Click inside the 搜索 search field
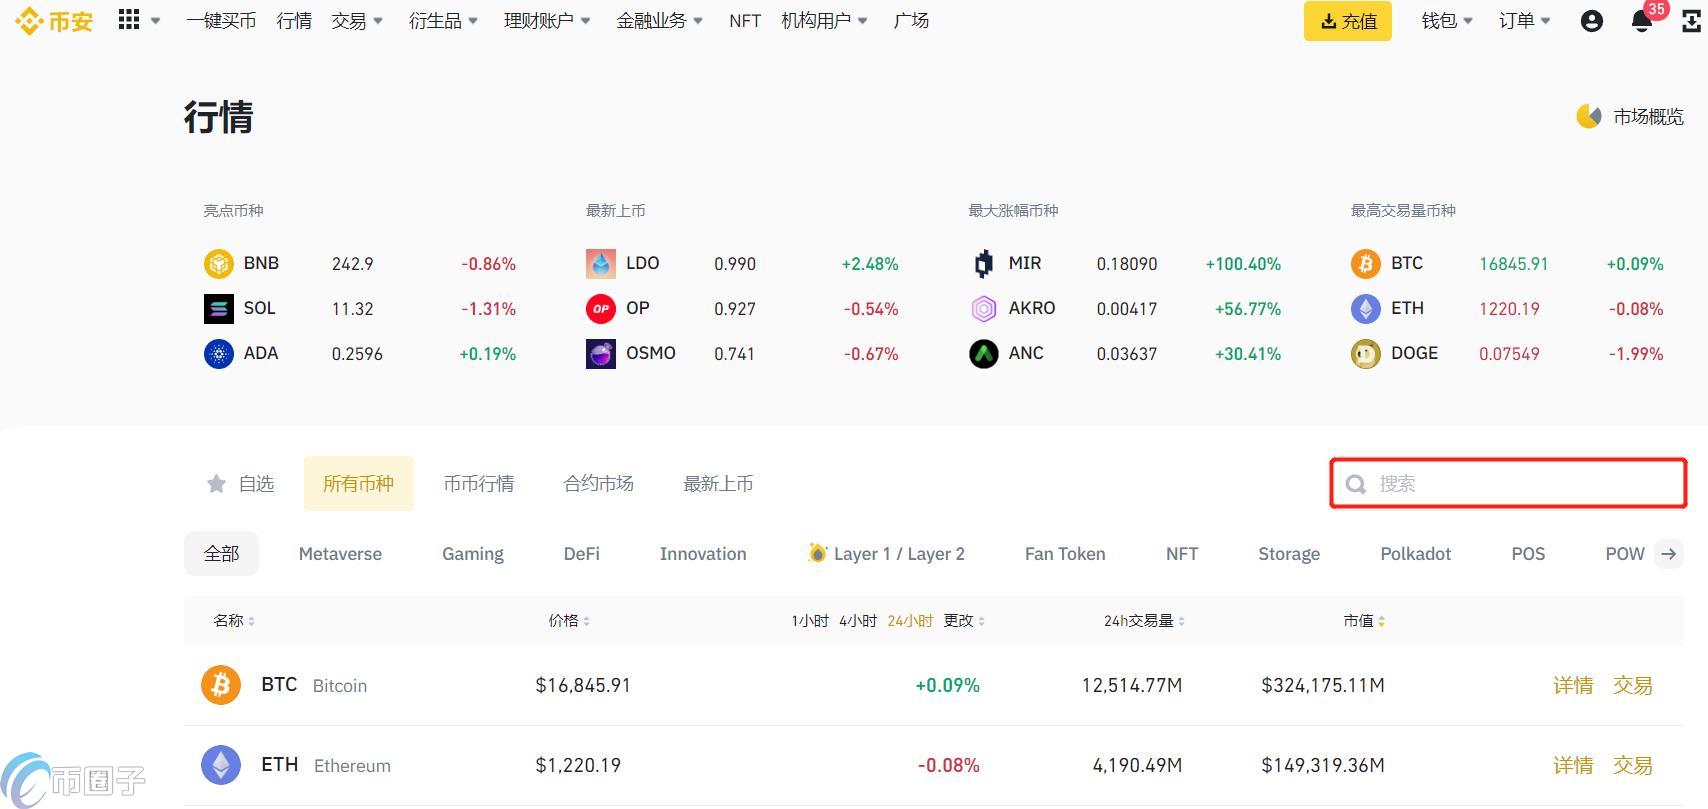Screen dimensions: 1708x809 (1508, 484)
